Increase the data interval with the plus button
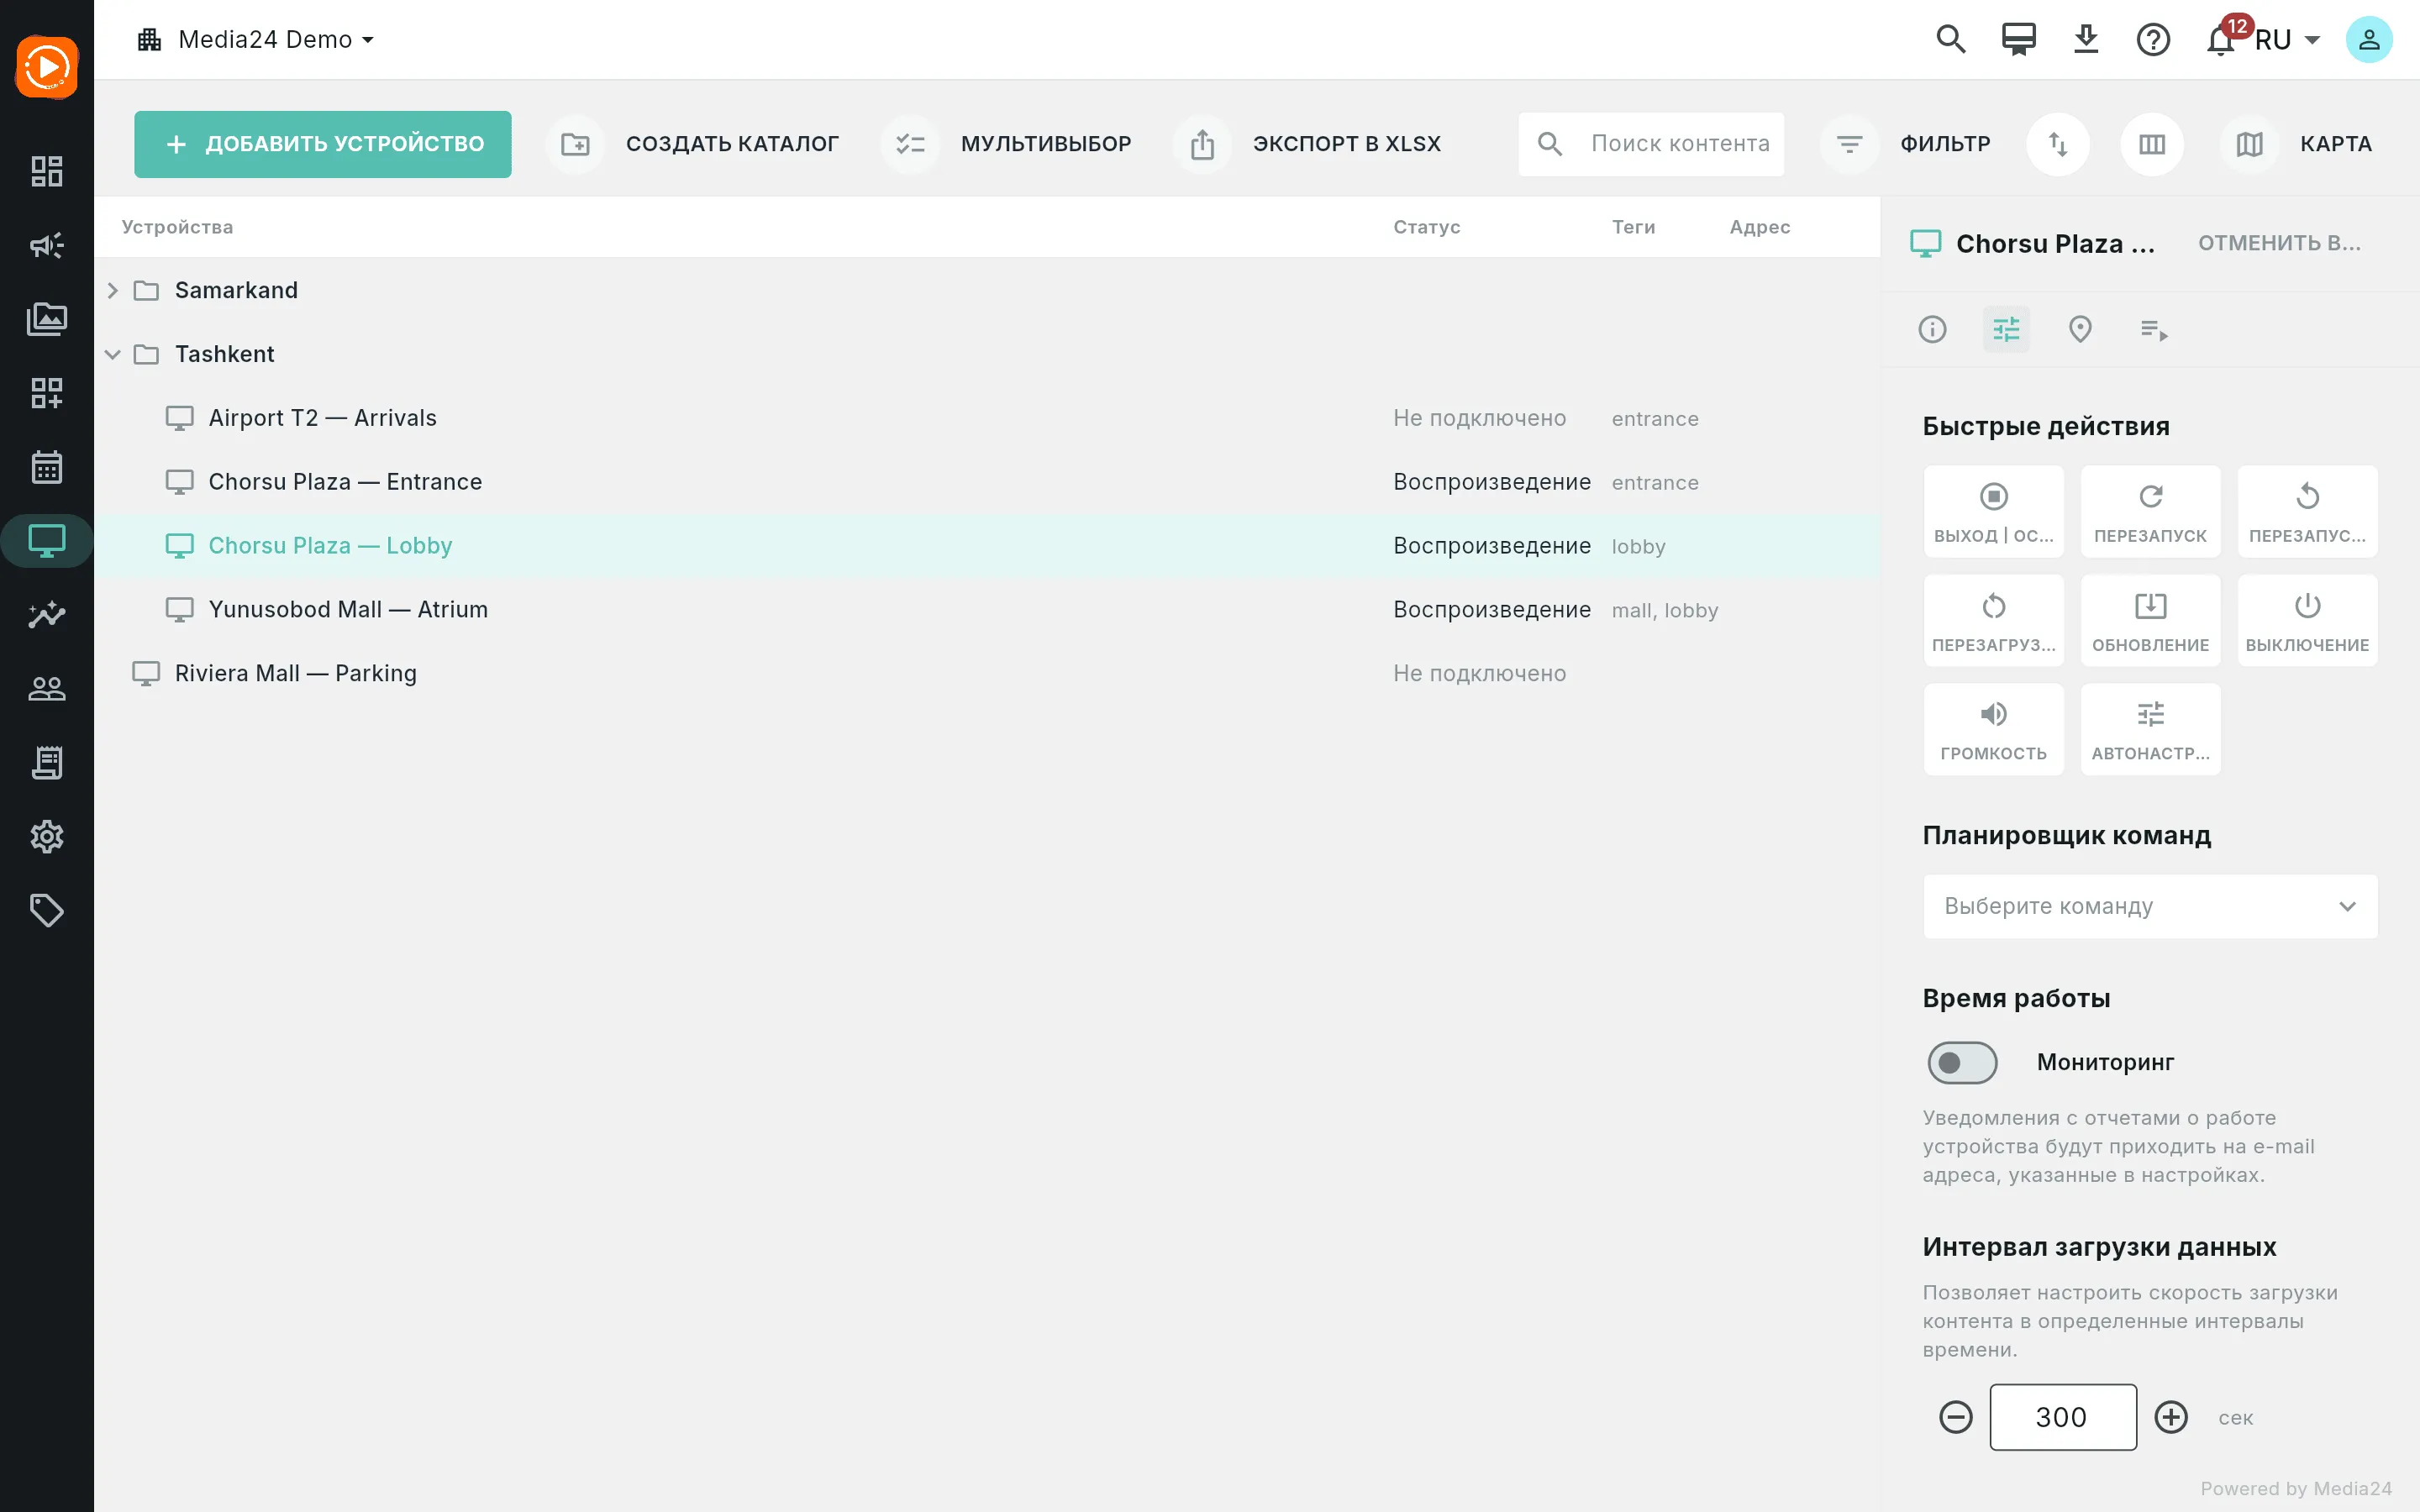Image resolution: width=2420 pixels, height=1512 pixels. [x=2171, y=1417]
